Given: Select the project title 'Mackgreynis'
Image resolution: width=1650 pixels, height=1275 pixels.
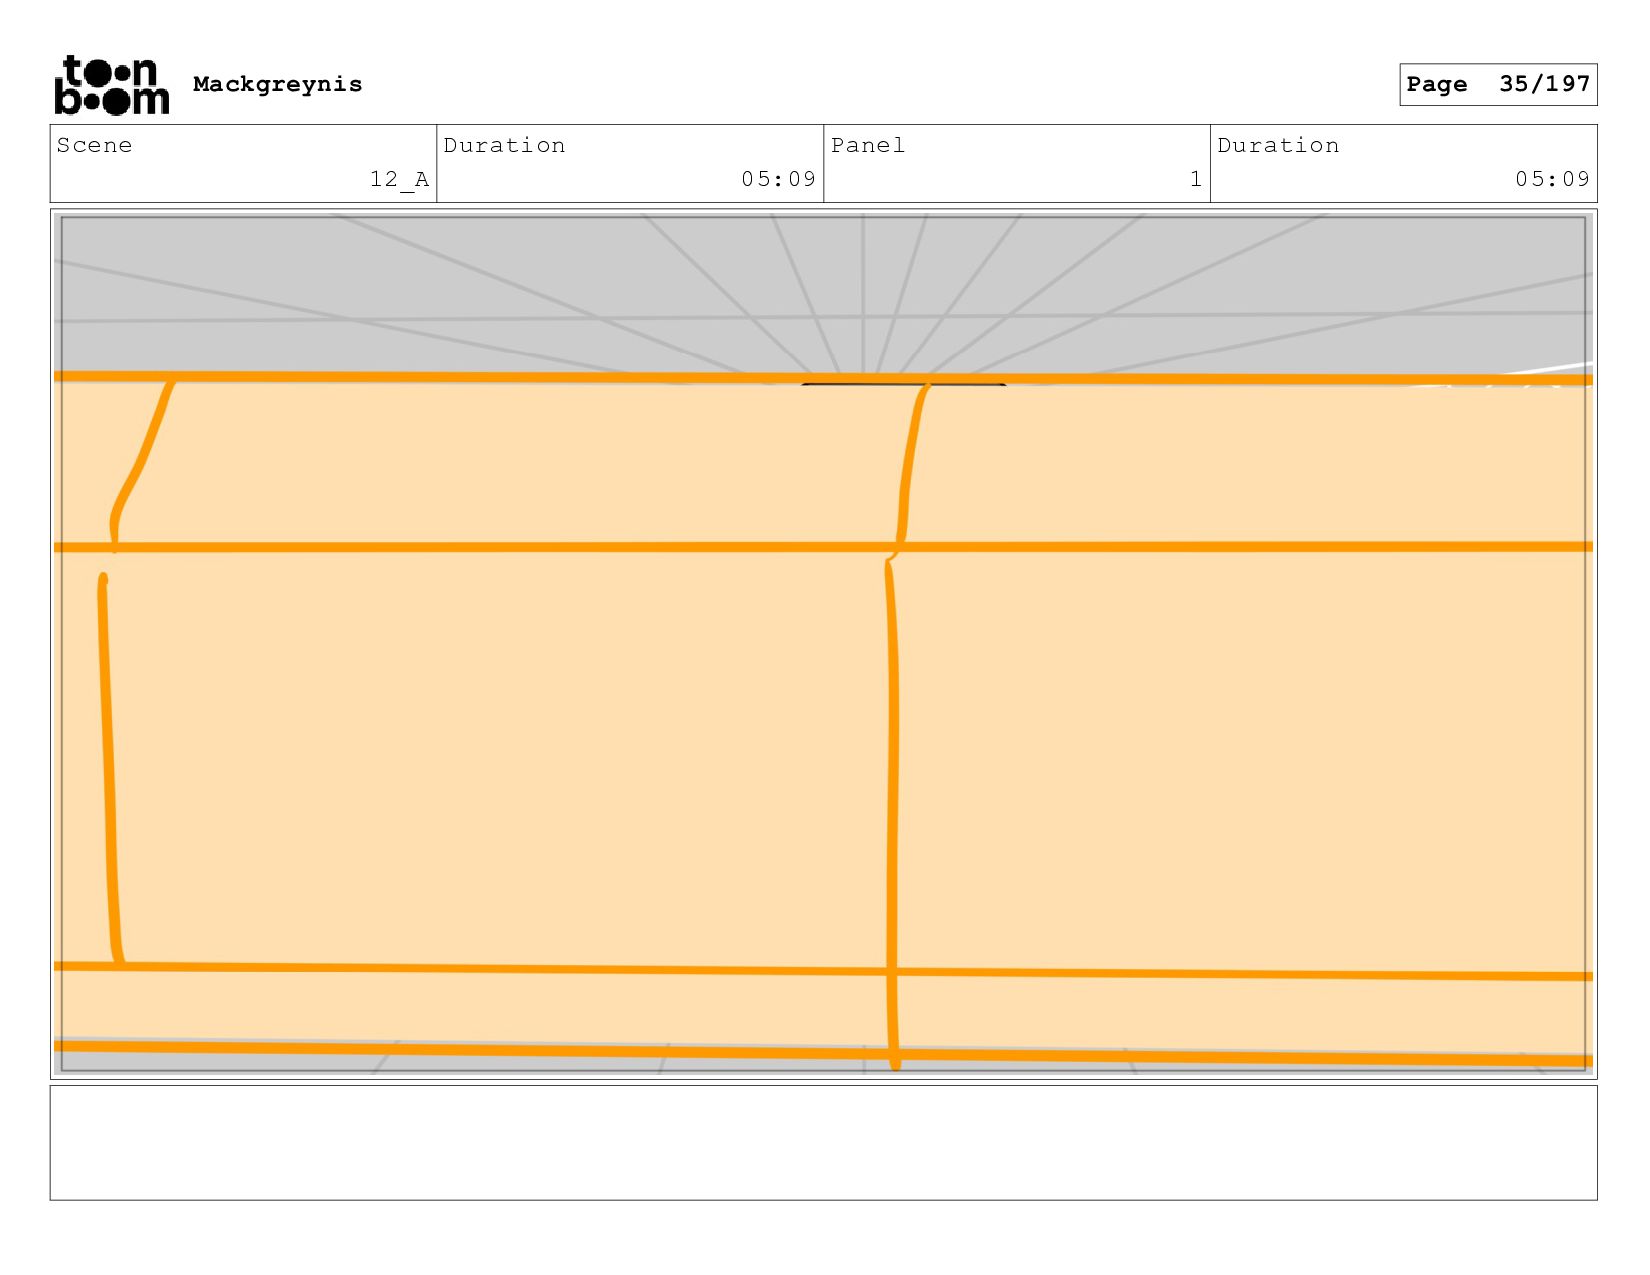Looking at the screenshot, I should click(x=277, y=84).
